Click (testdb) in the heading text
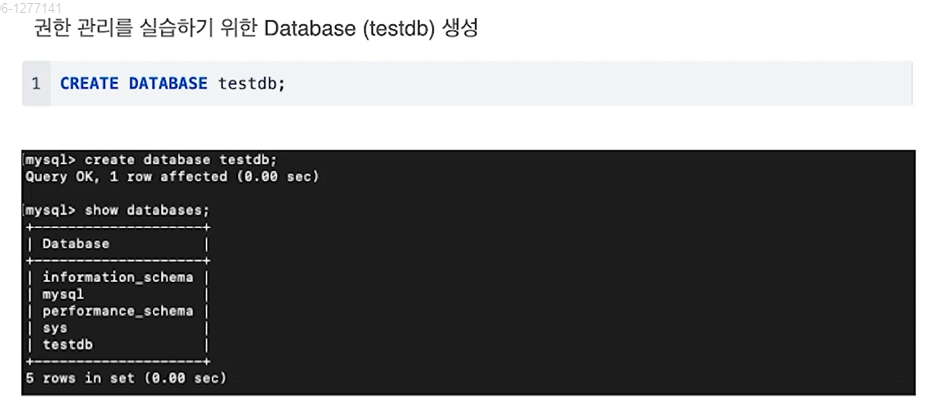 397,29
